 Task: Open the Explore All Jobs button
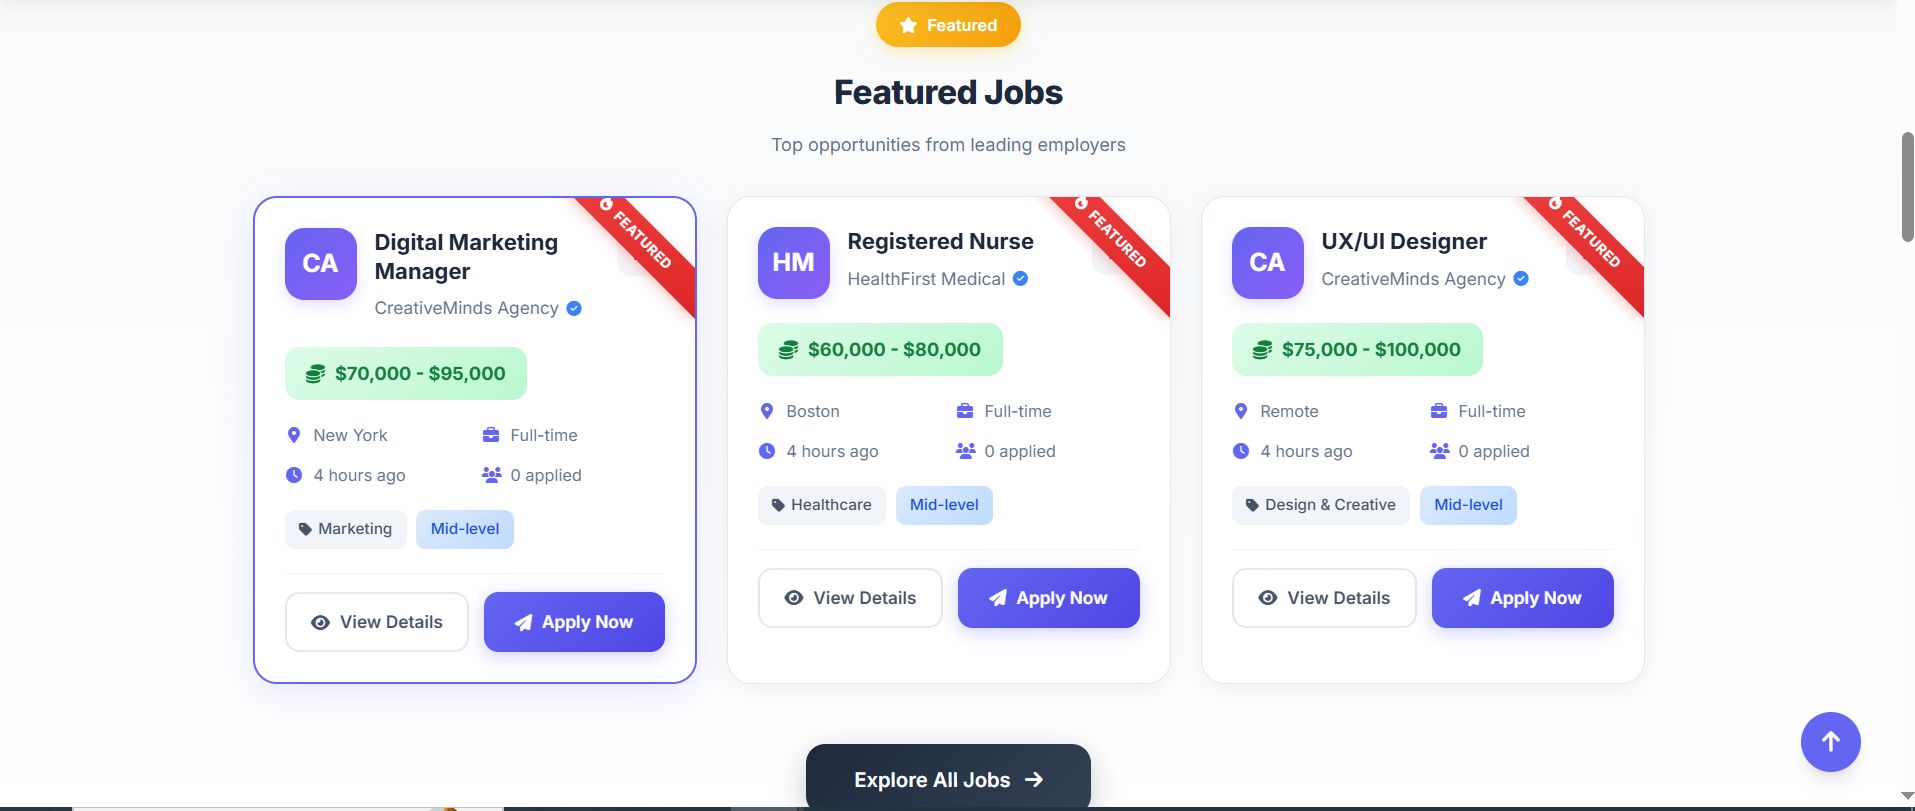click(947, 779)
